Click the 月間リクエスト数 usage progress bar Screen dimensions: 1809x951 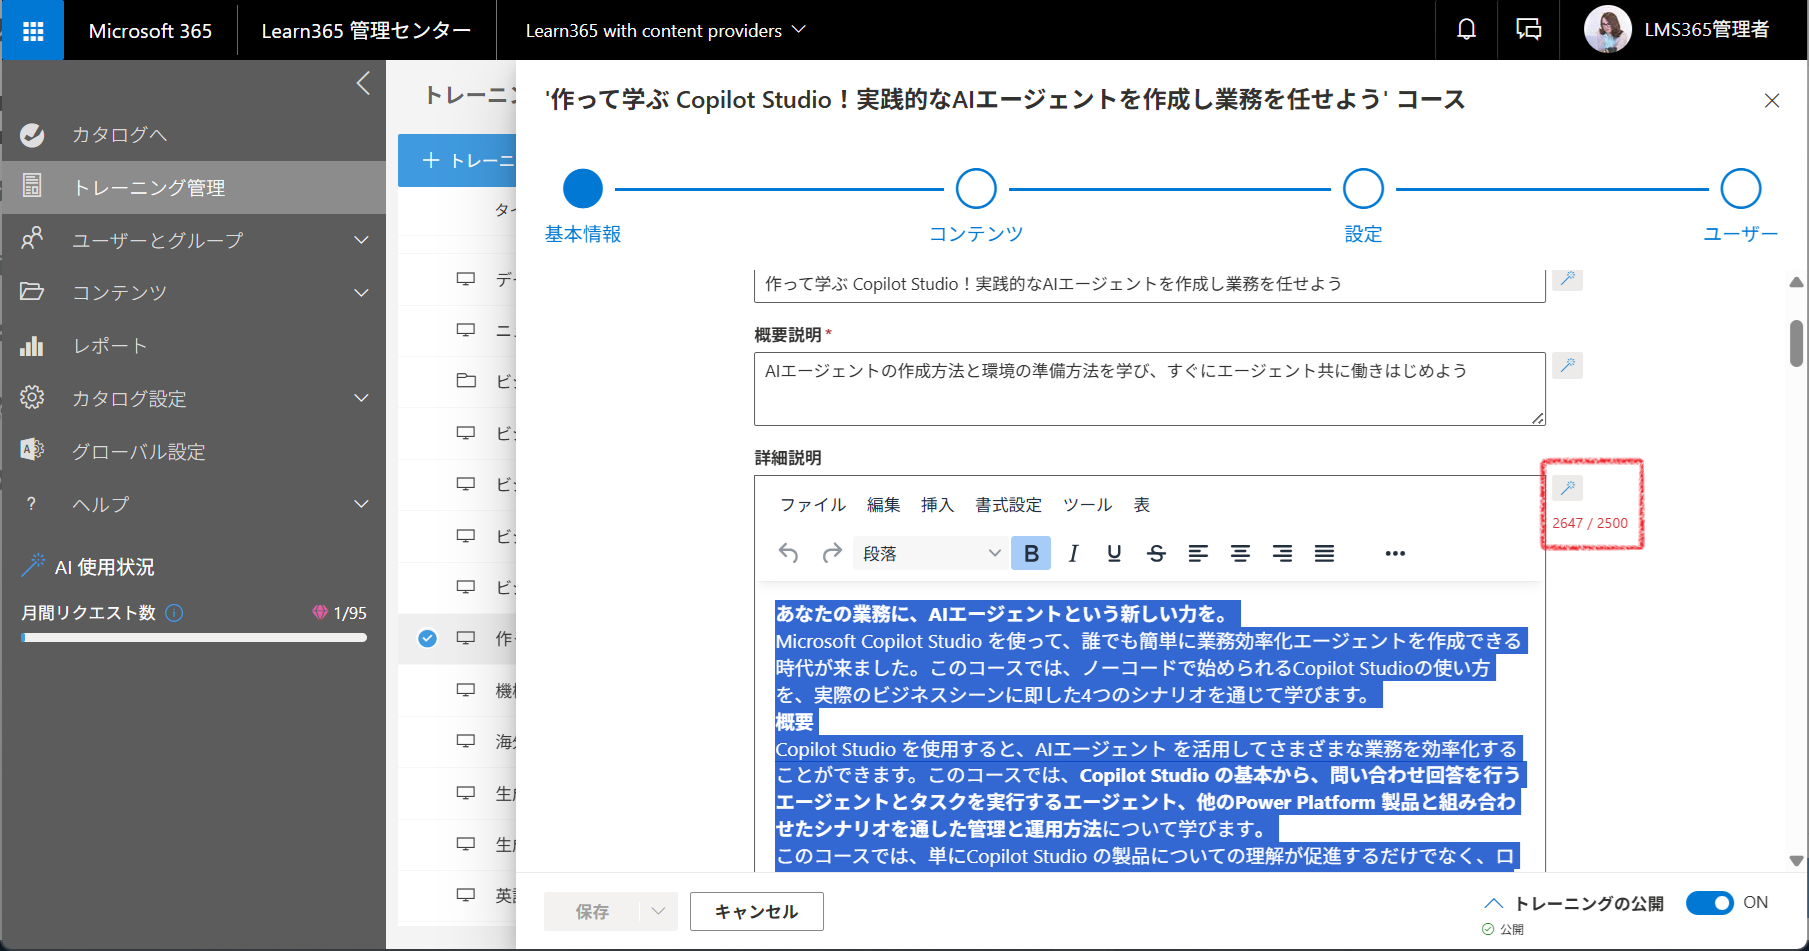[x=194, y=637]
